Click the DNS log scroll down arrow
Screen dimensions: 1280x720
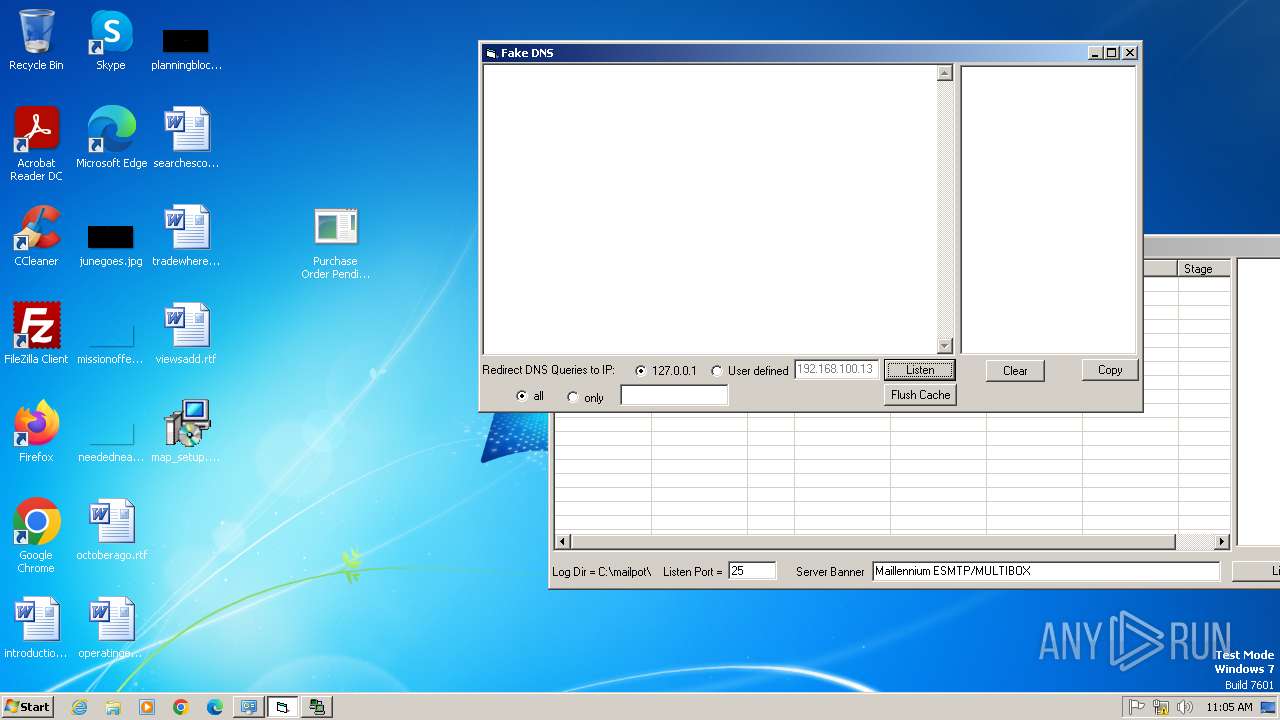(x=945, y=346)
